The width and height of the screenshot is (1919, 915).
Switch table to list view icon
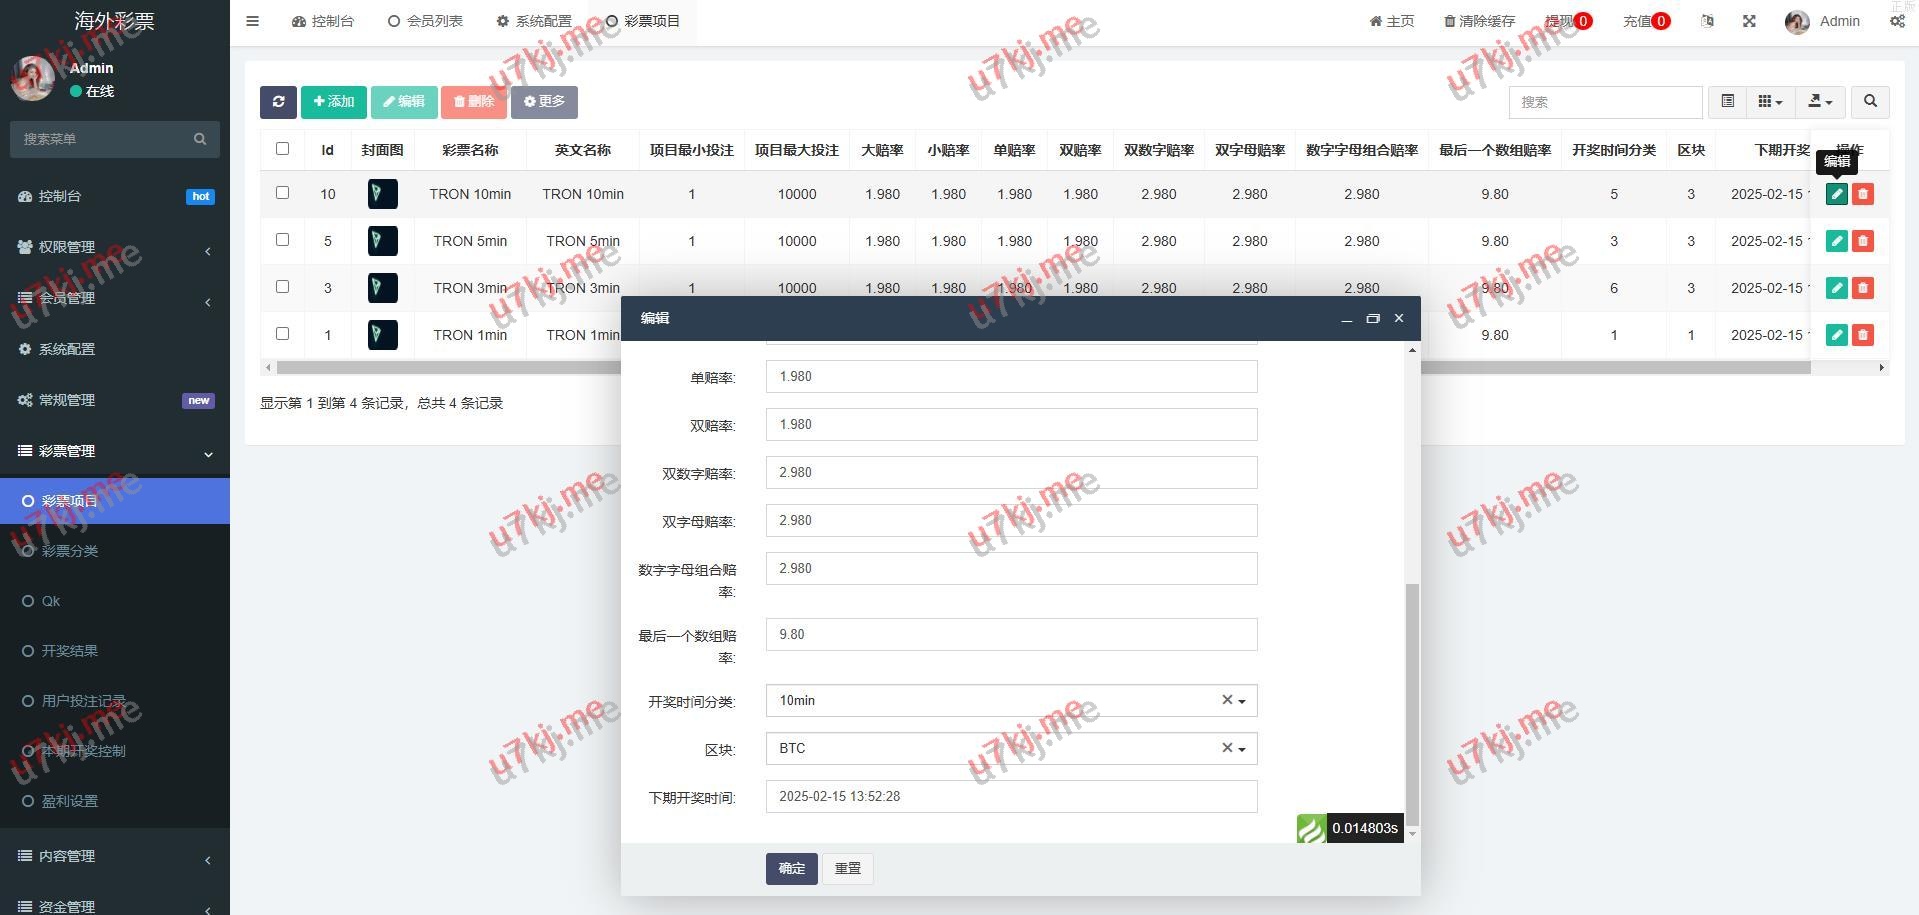[1727, 102]
